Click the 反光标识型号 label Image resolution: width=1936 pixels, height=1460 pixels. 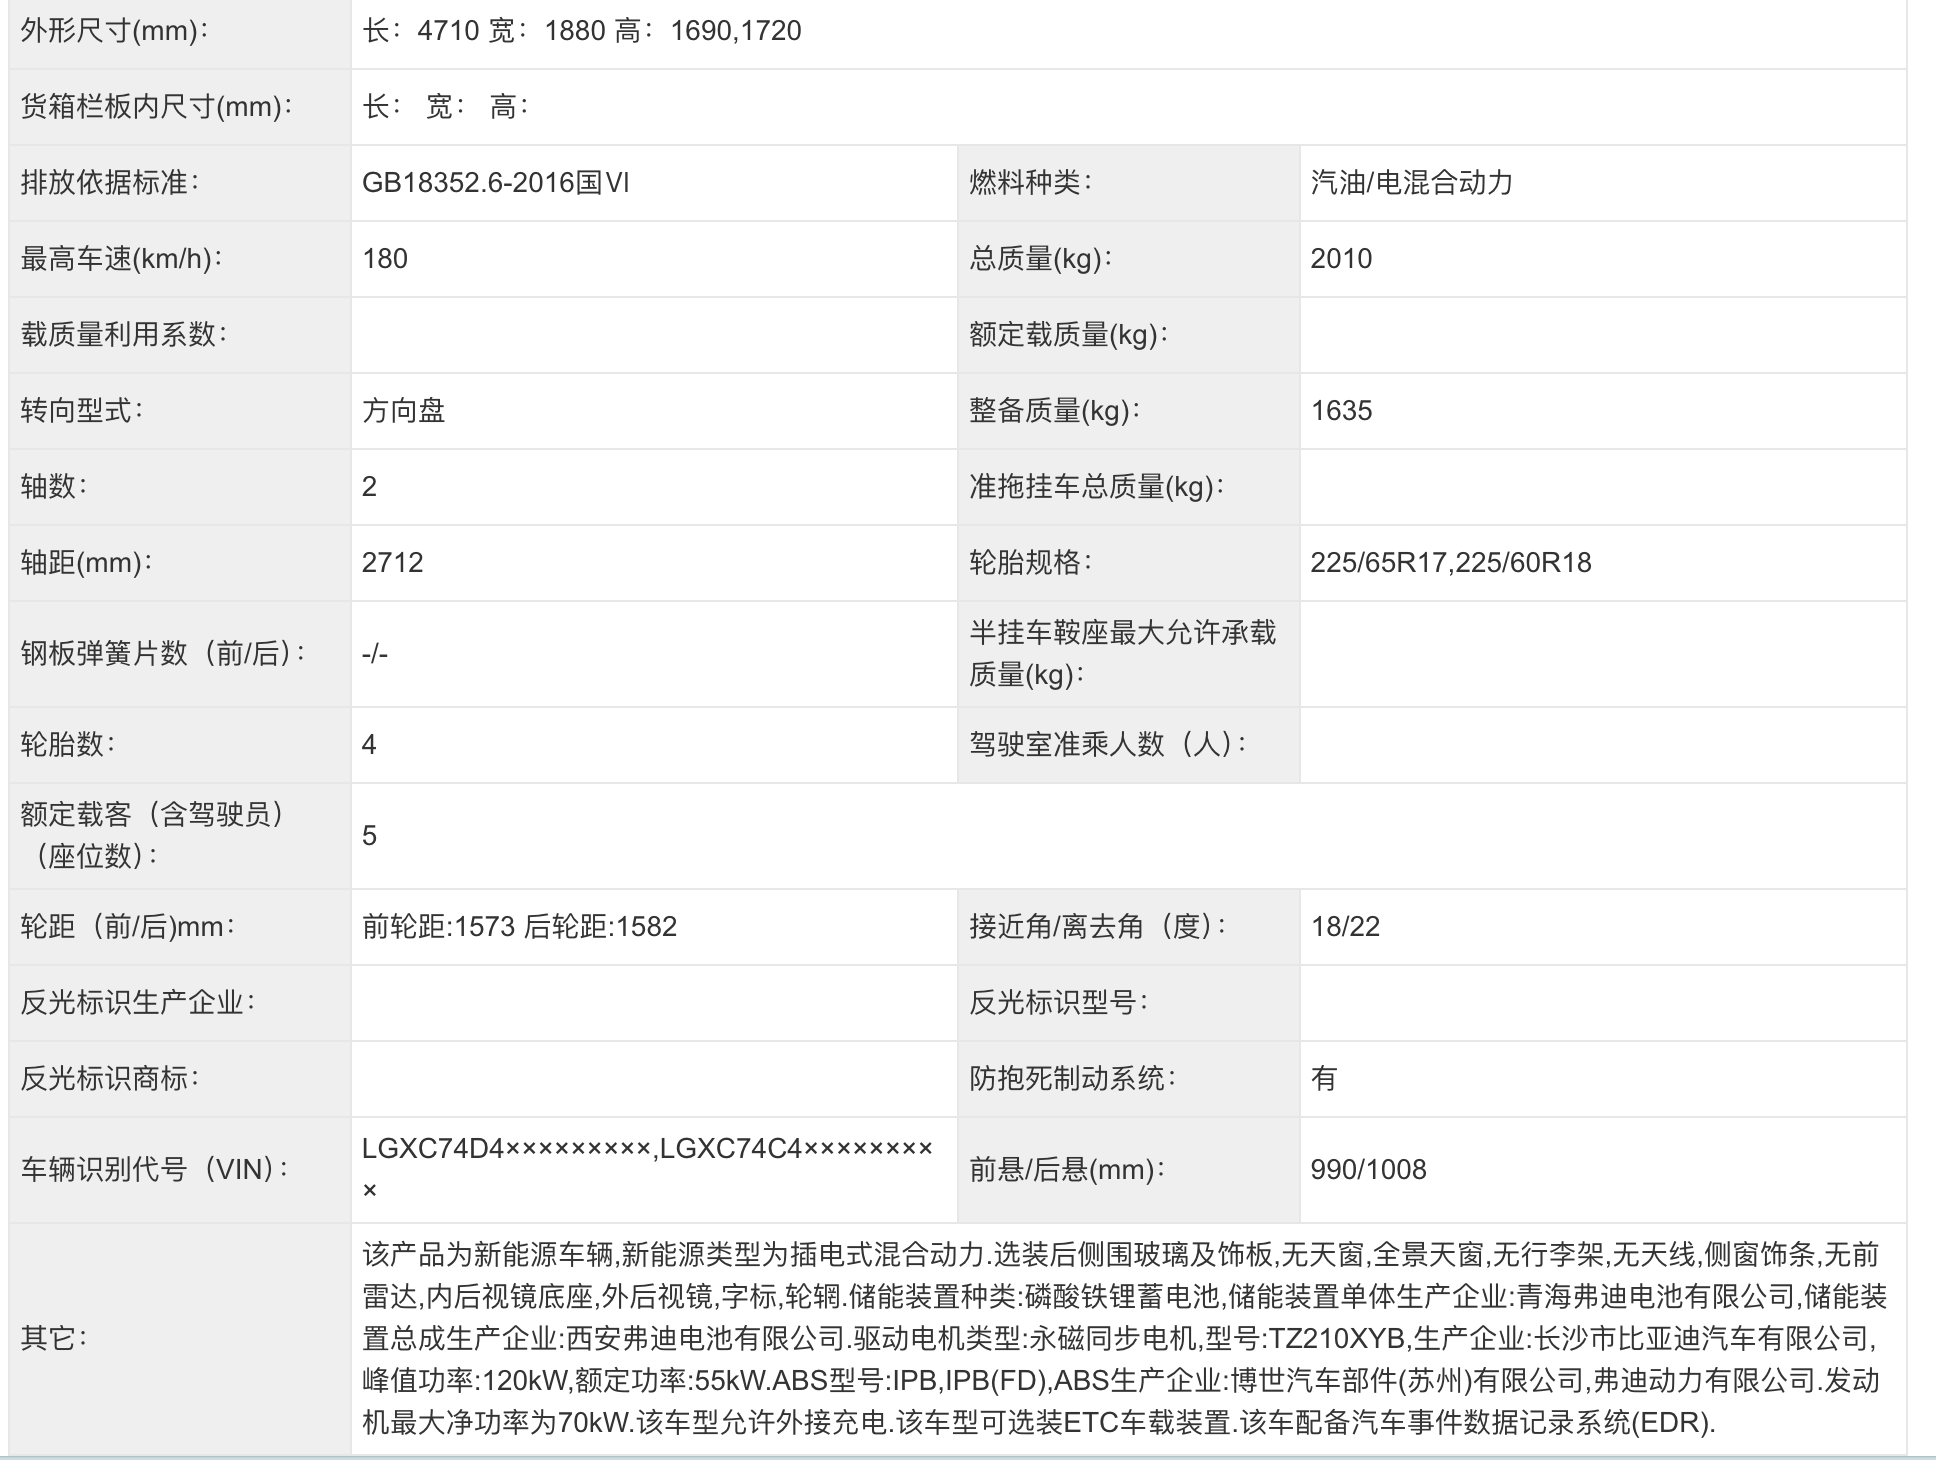click(1059, 1003)
